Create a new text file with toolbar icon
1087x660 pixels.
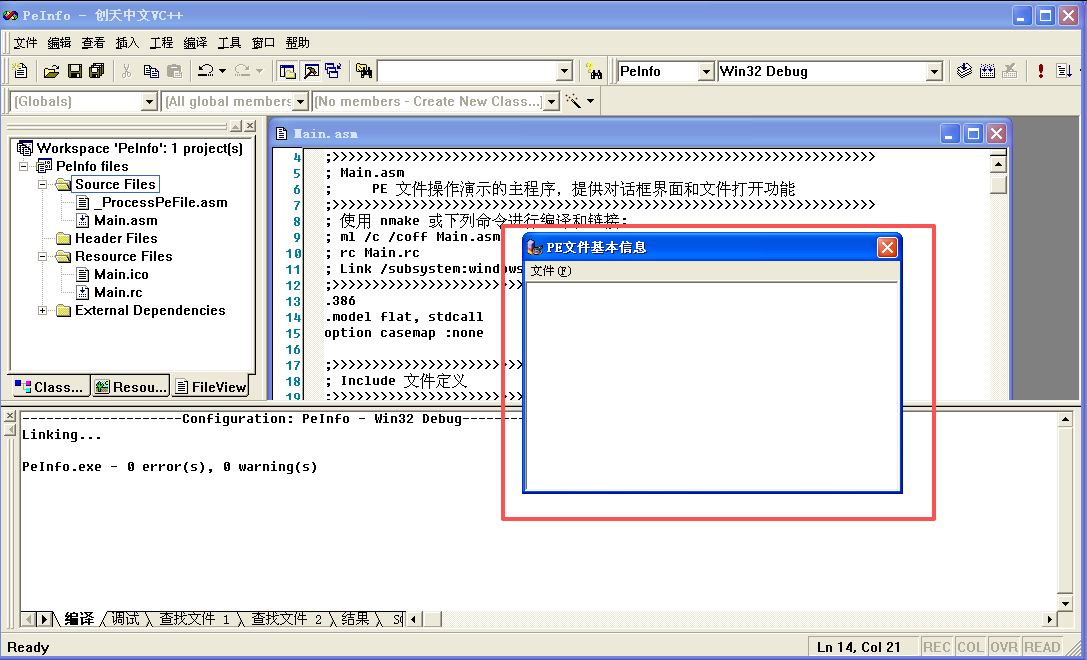point(20,71)
